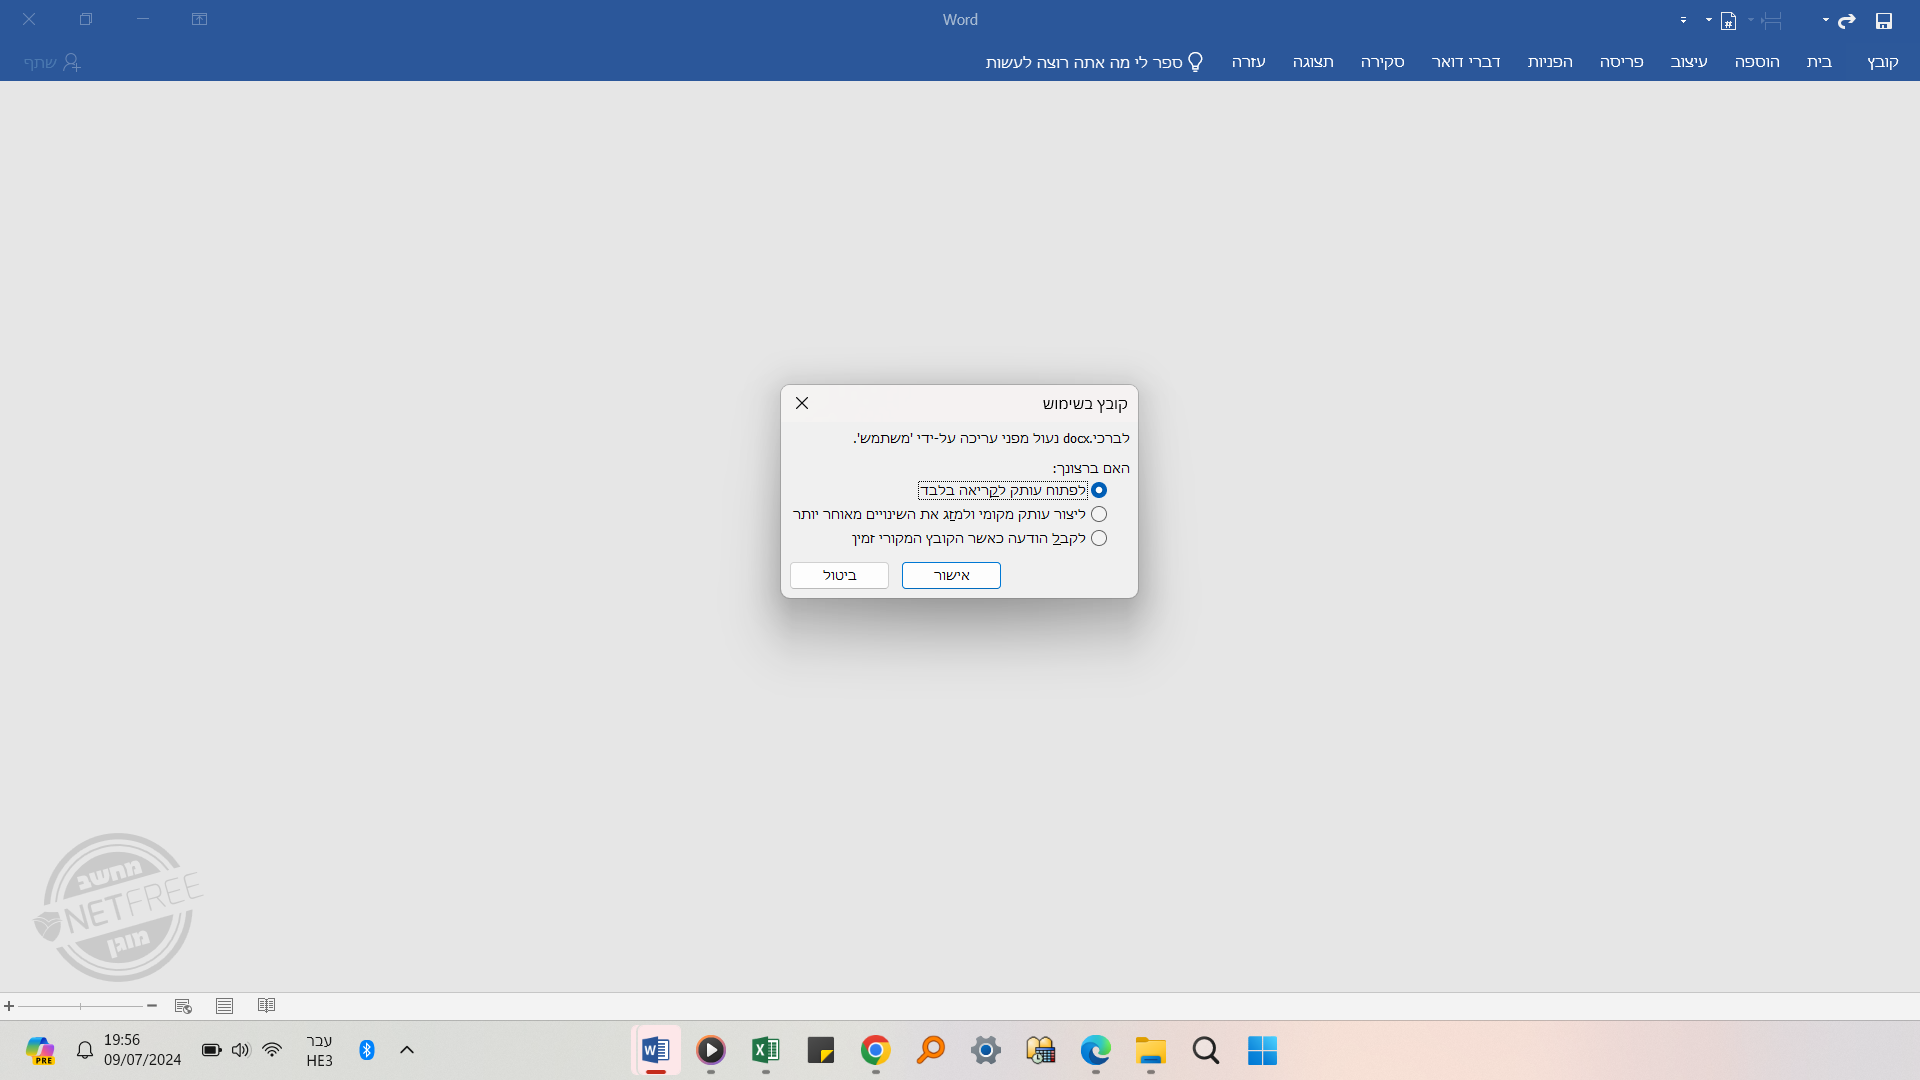The image size is (1920, 1080).
Task: Open Excel from the taskbar
Action: point(765,1050)
